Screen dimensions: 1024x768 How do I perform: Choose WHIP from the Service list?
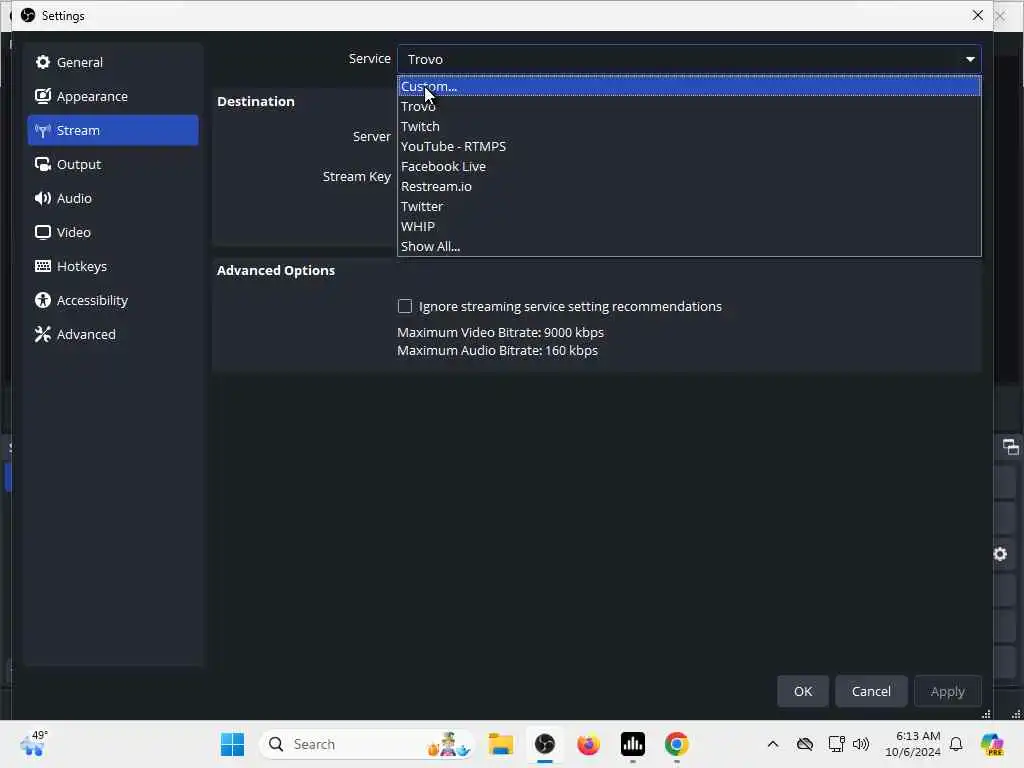pyautogui.click(x=689, y=227)
